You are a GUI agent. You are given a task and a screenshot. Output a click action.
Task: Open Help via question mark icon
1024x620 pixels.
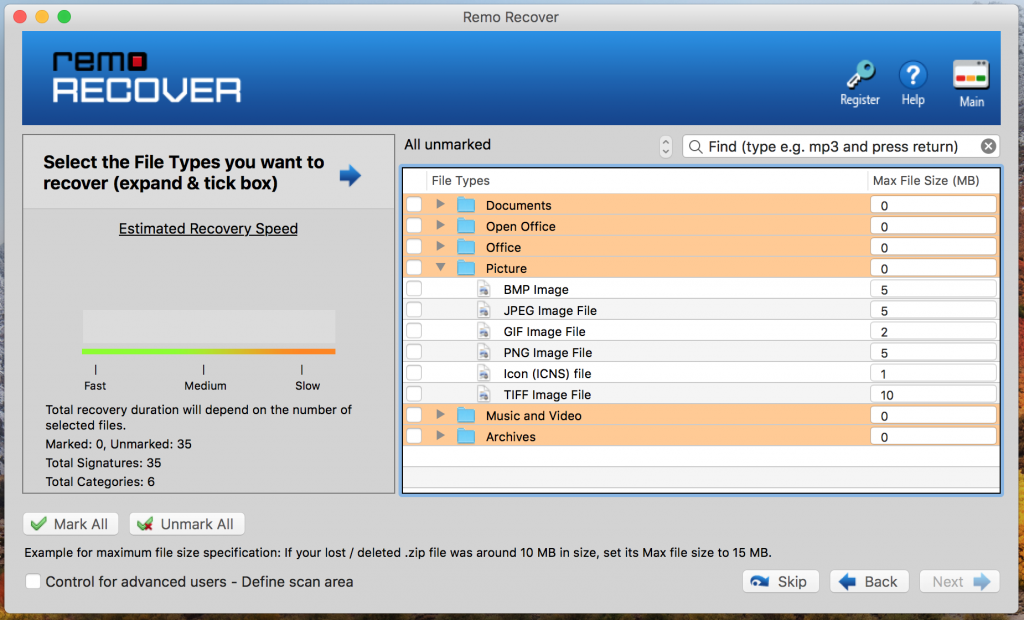pyautogui.click(x=912, y=75)
